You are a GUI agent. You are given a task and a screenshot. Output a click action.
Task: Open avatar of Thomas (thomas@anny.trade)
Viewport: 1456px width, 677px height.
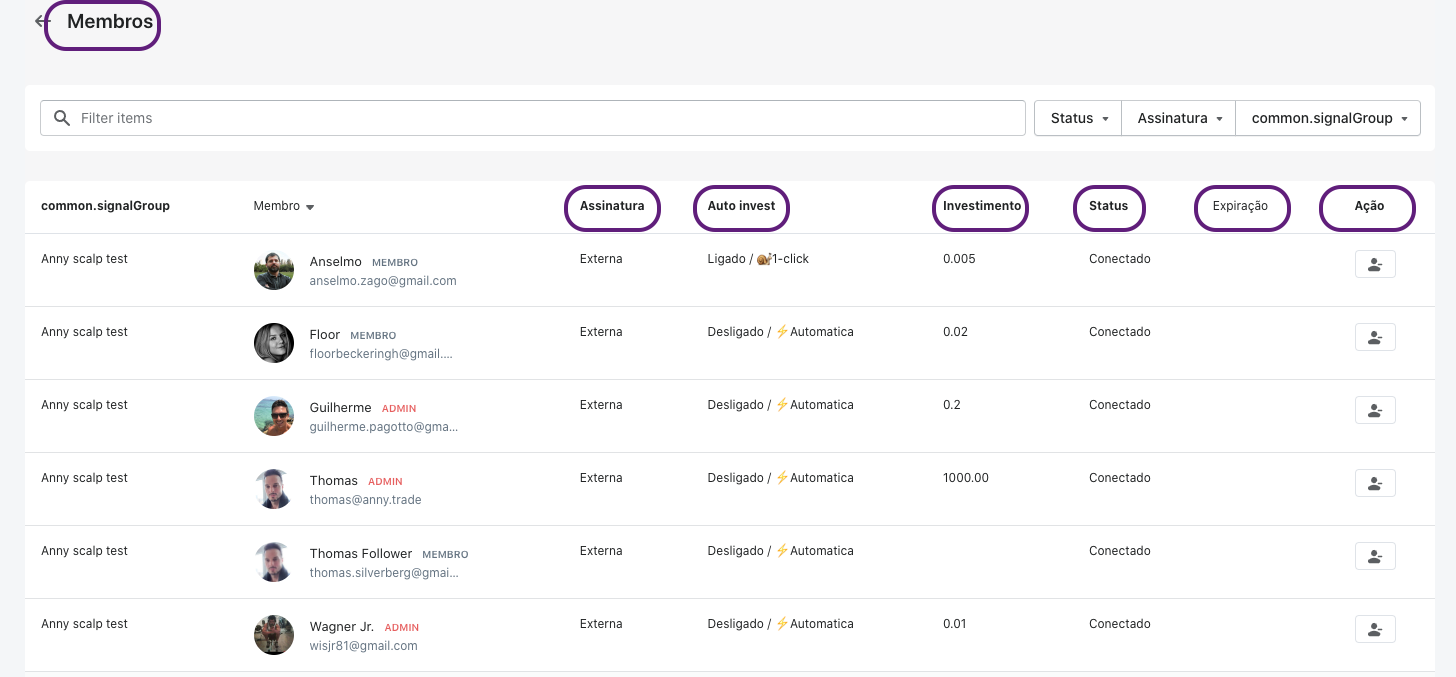(x=274, y=489)
